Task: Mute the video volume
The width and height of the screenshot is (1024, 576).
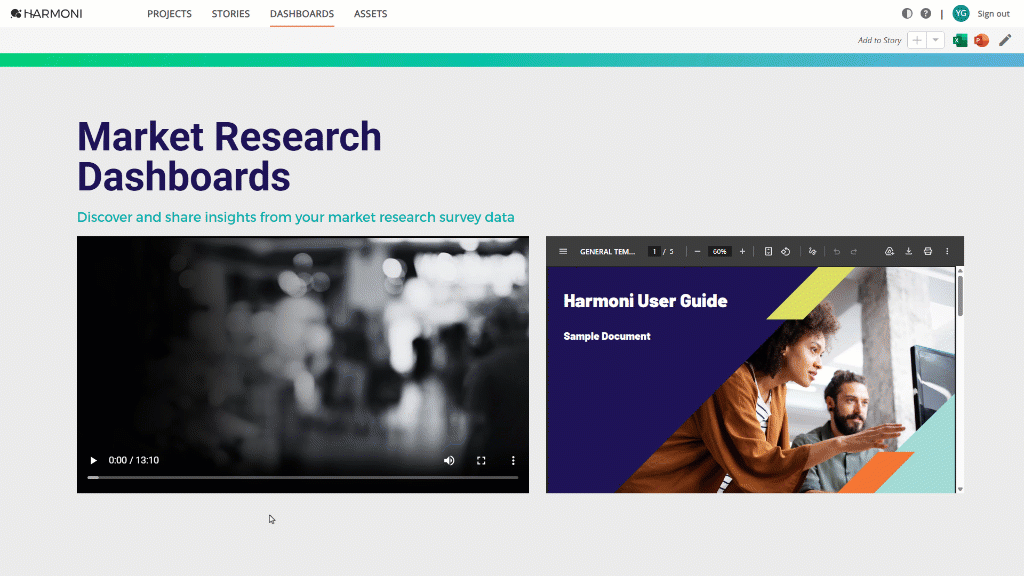Action: click(x=449, y=460)
